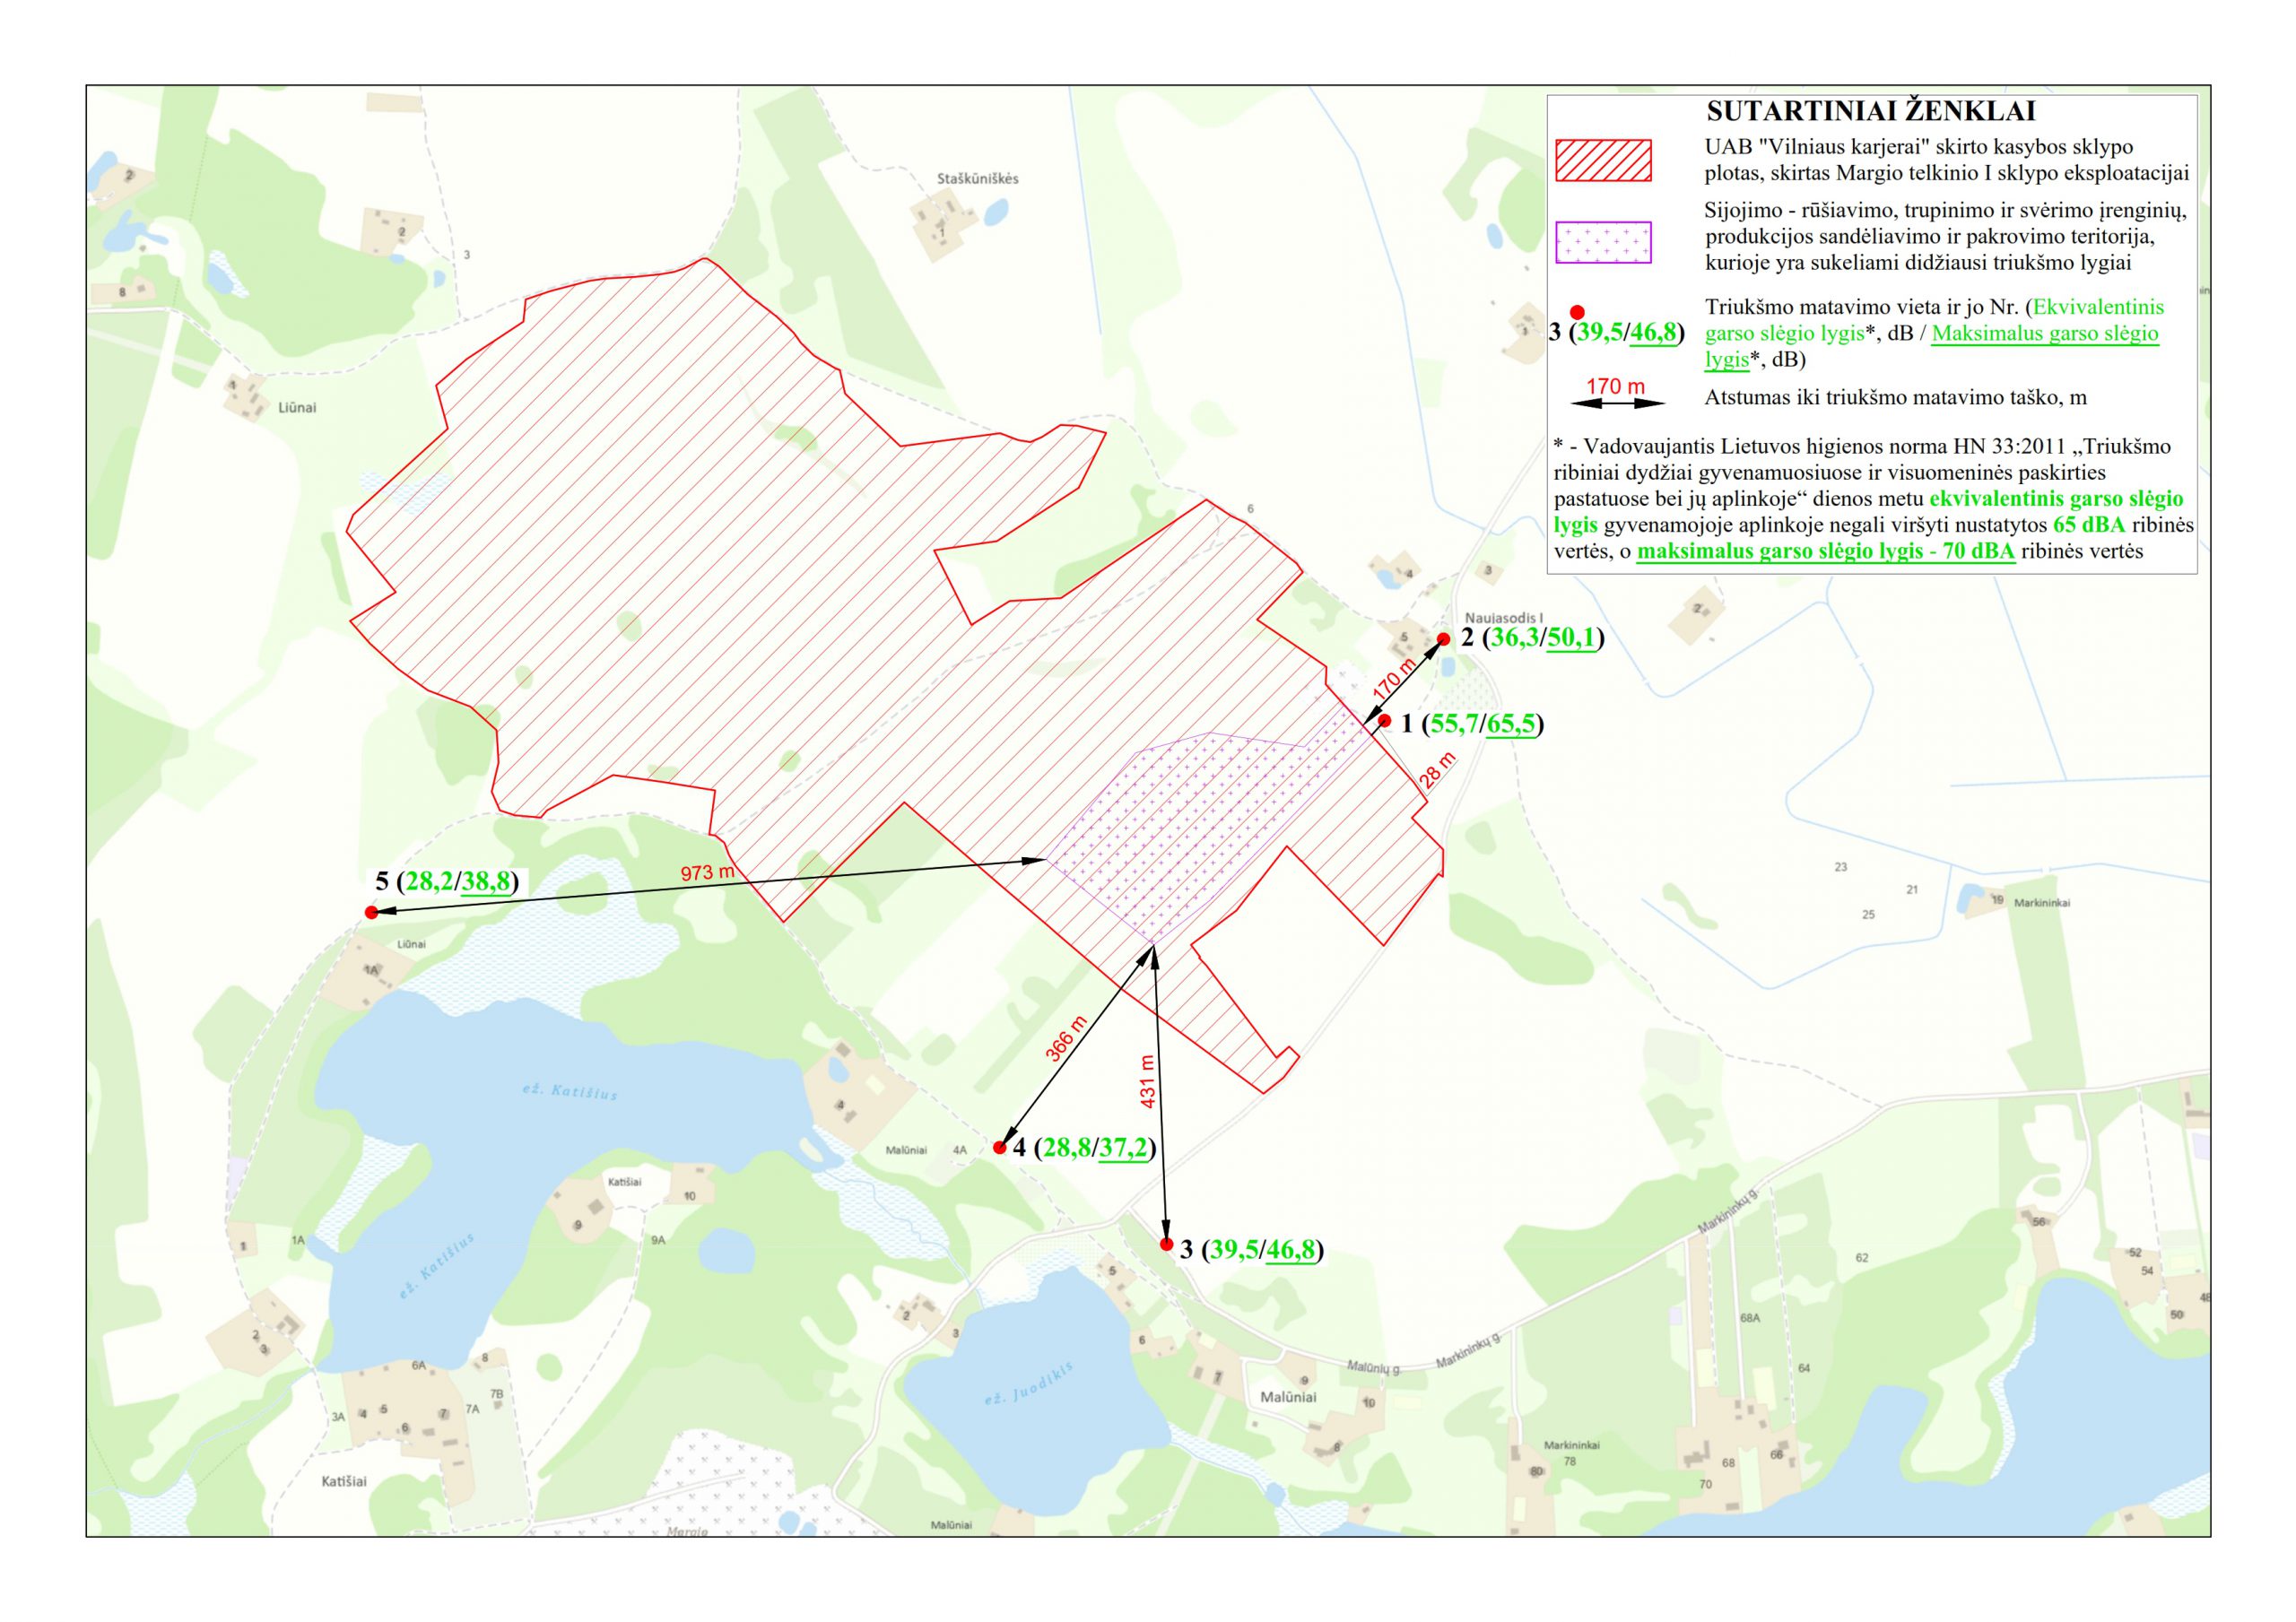This screenshot has width=2296, height=1622.
Task: Click the Katišiai village label
Action: click(x=344, y=1481)
